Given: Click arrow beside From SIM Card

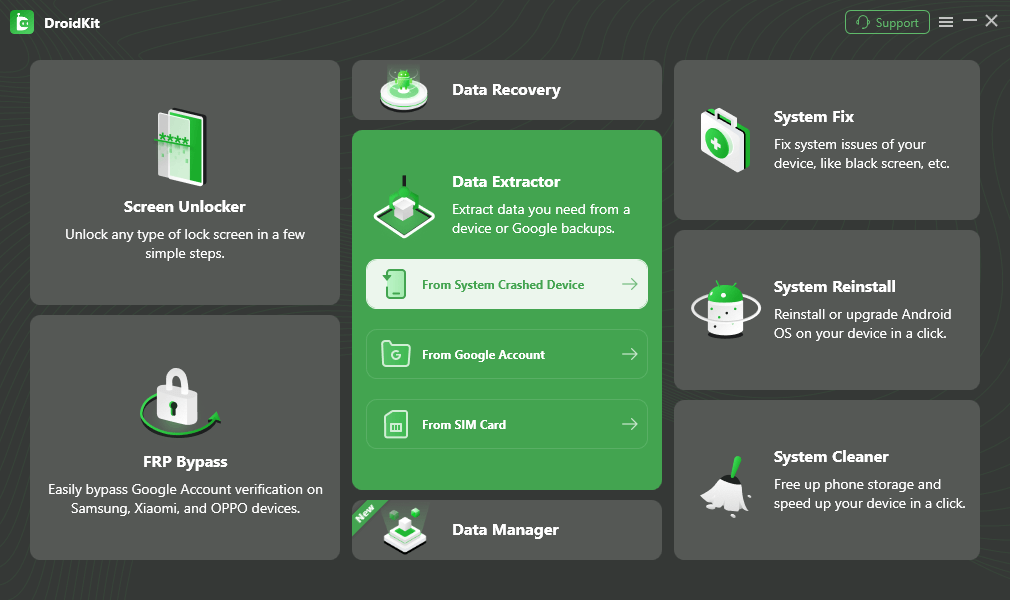Looking at the screenshot, I should tap(630, 424).
